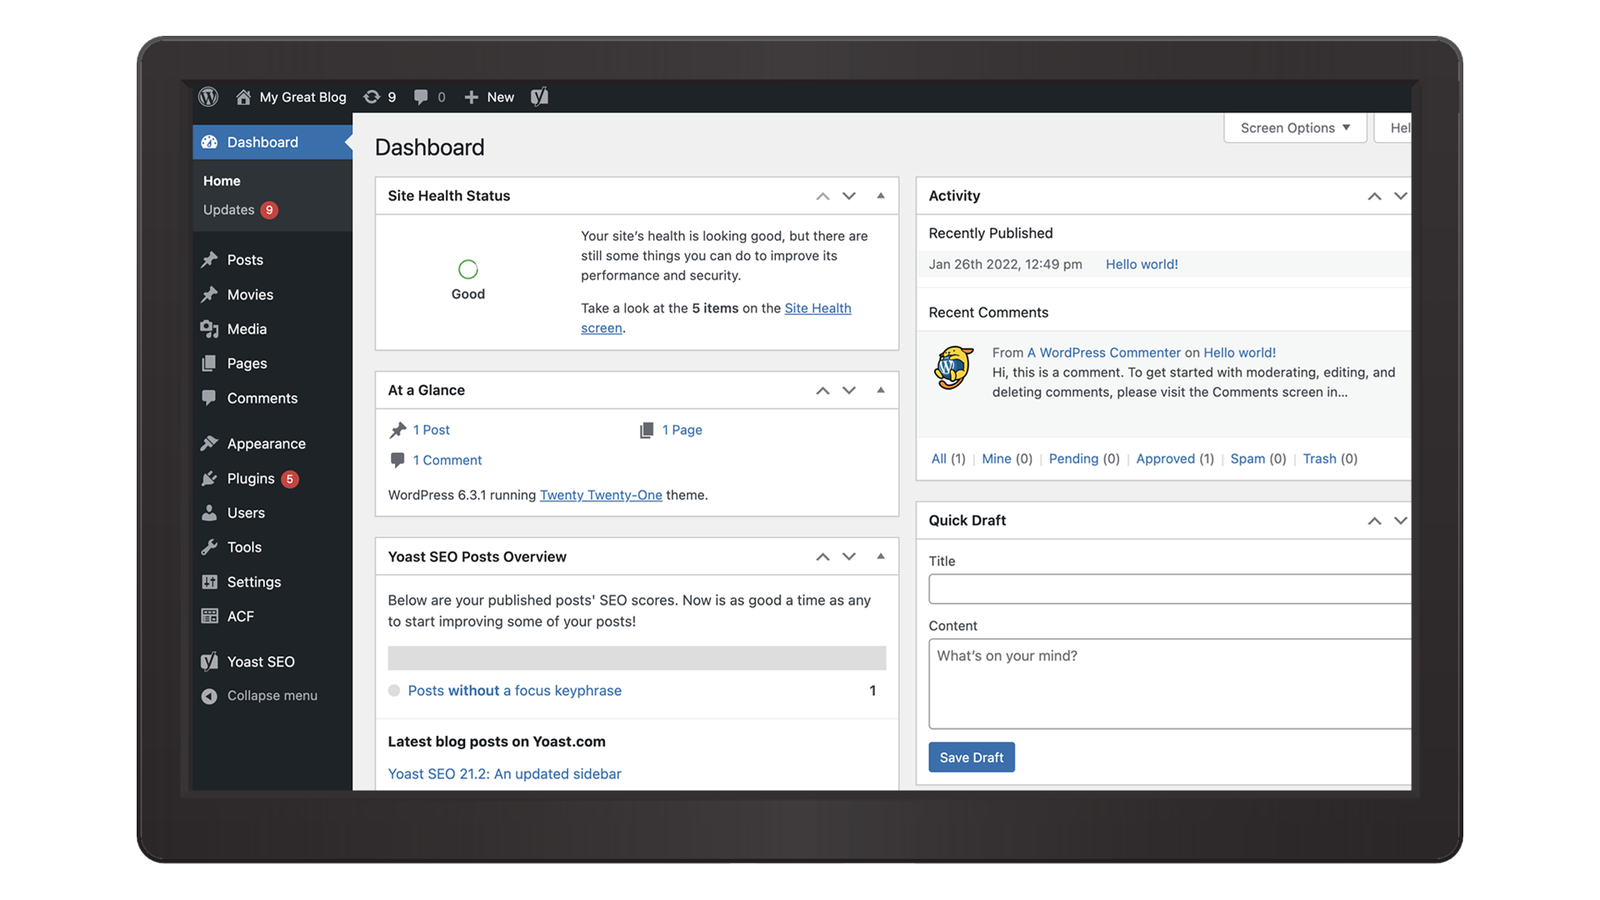Viewport: 1600px width, 900px height.
Task: Open the 1 Post link
Action: coord(432,430)
